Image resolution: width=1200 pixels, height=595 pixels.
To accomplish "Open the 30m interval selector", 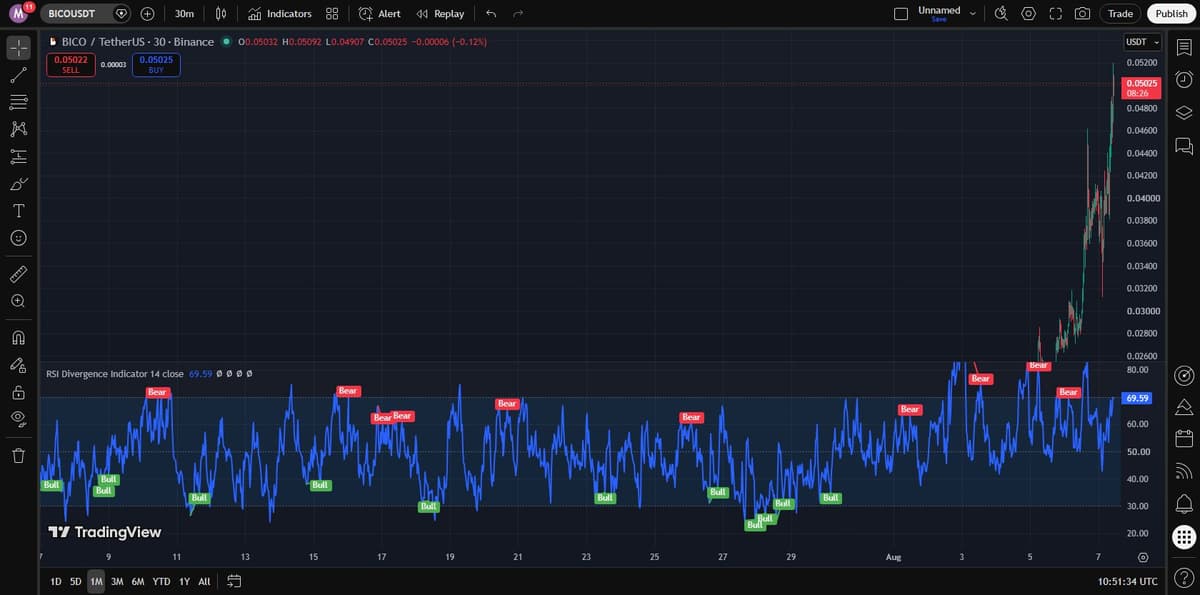I will tap(184, 14).
